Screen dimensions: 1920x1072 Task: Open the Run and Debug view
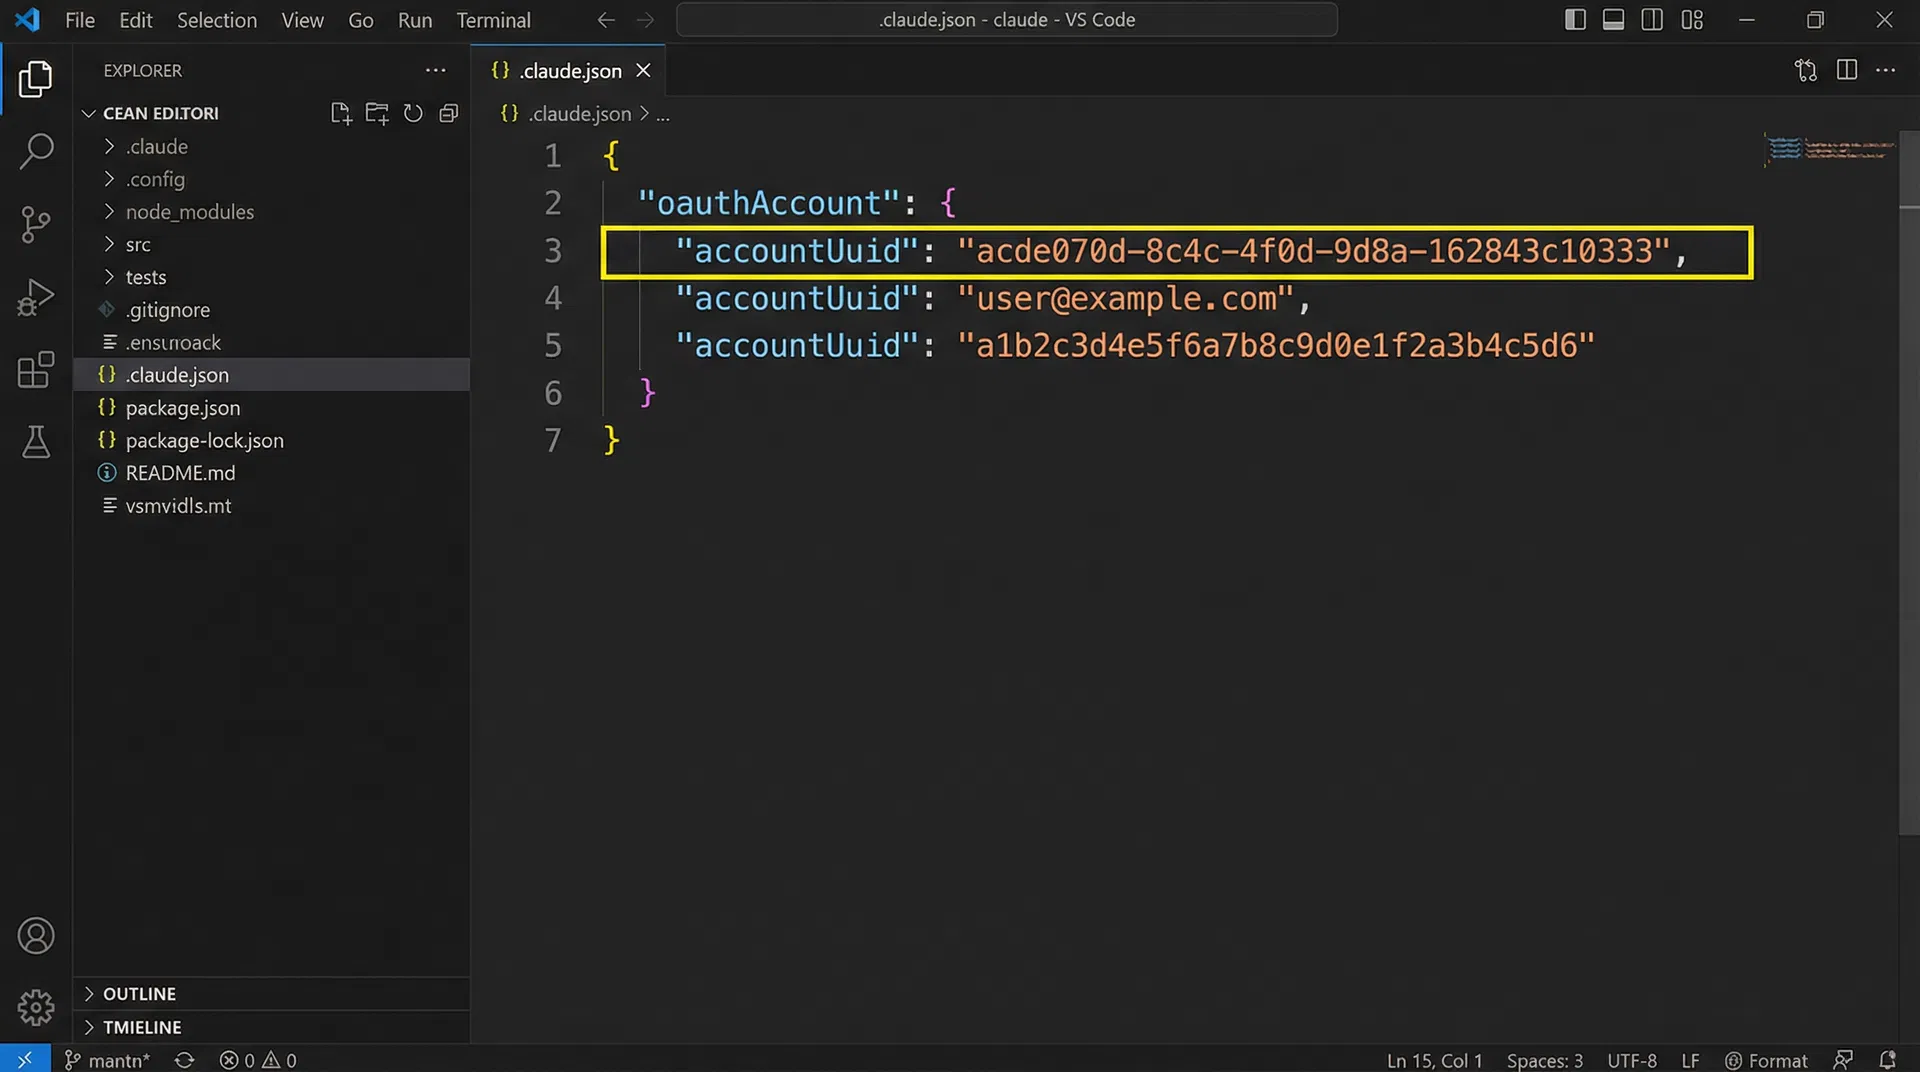(36, 297)
